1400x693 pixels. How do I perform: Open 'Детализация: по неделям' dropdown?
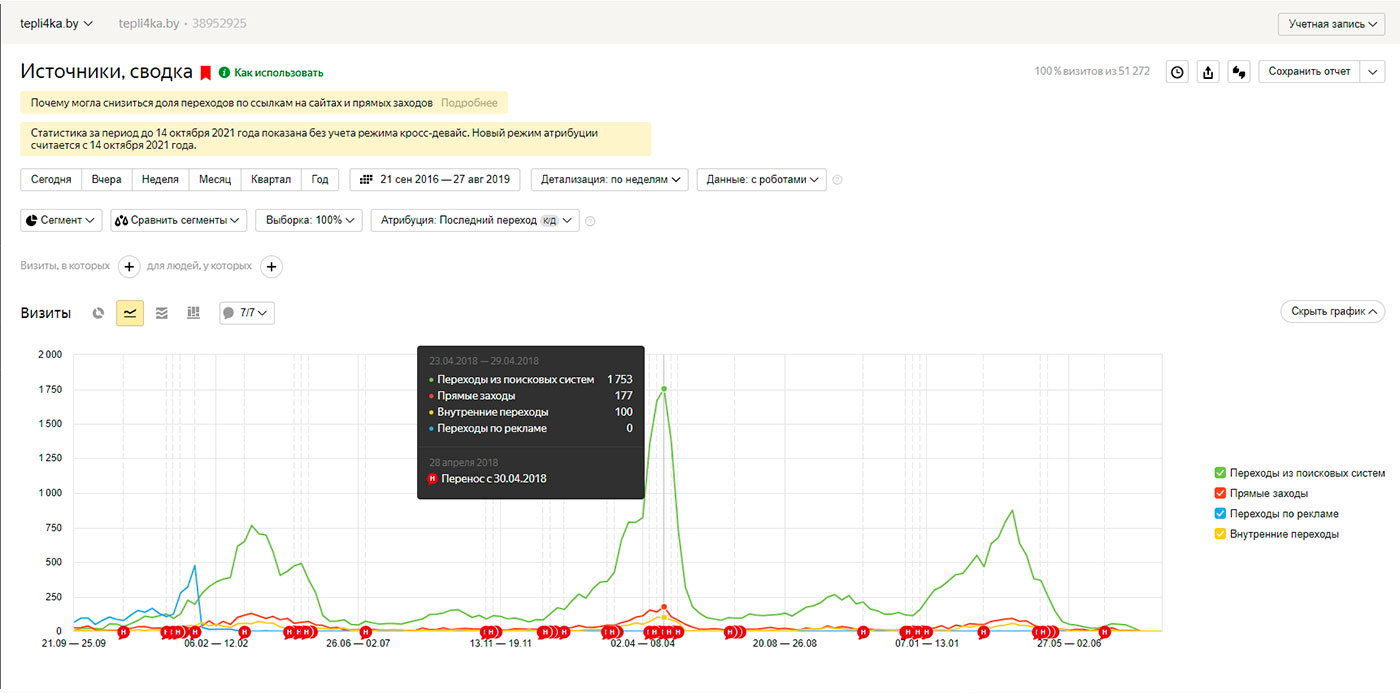coord(610,180)
